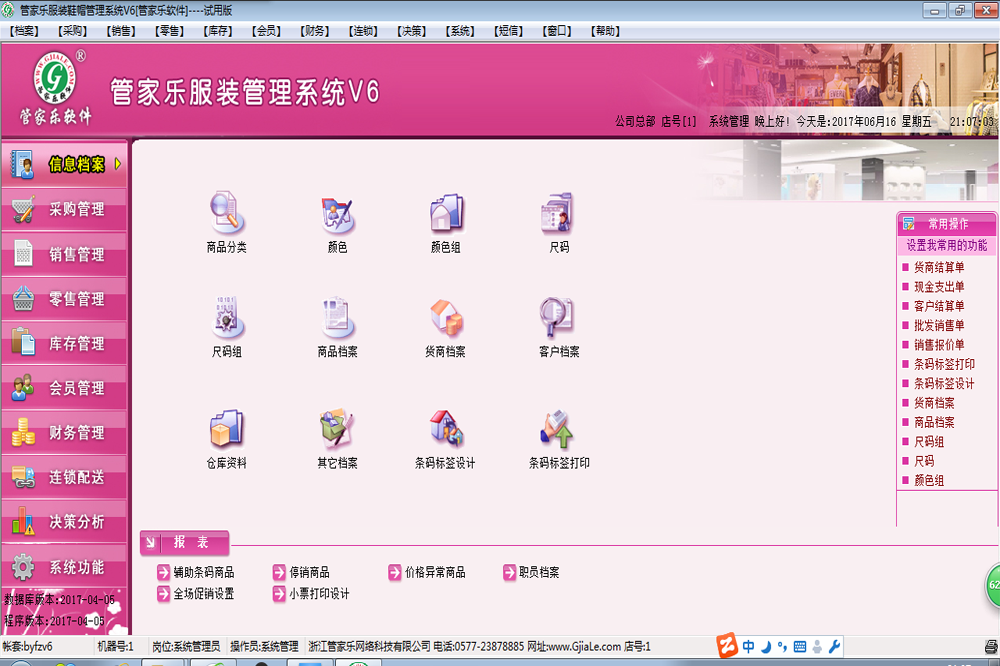
Task: Open the 全场促销设置 report link
Action: (x=196, y=594)
